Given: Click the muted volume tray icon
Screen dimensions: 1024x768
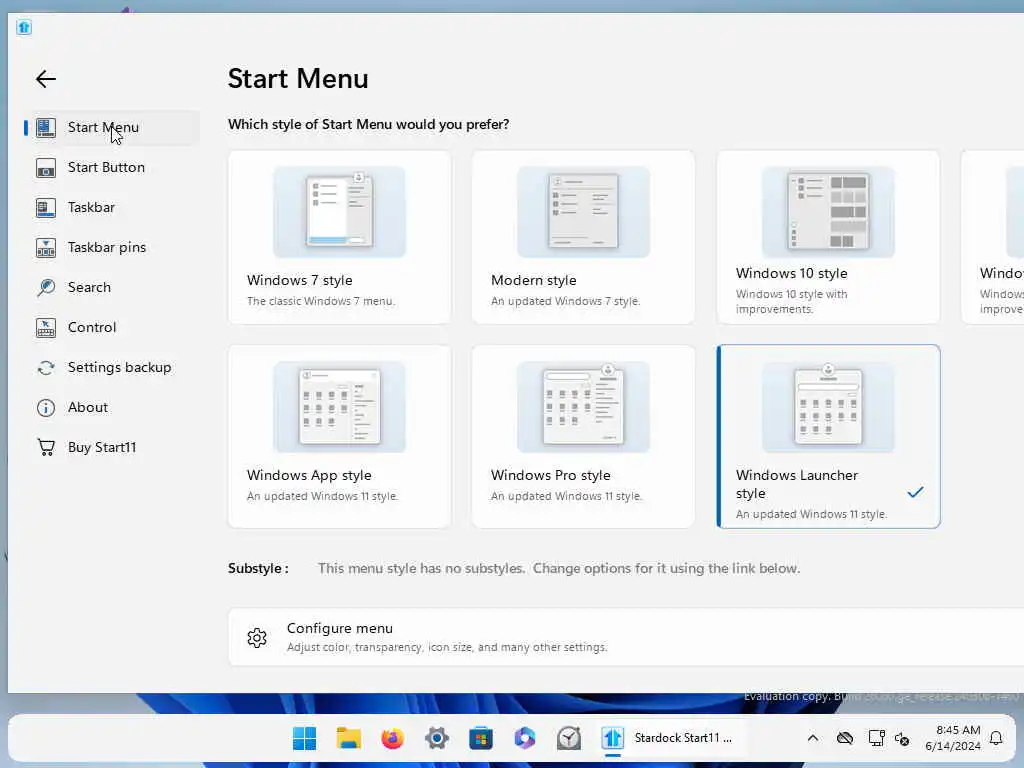Looking at the screenshot, I should (x=902, y=739).
